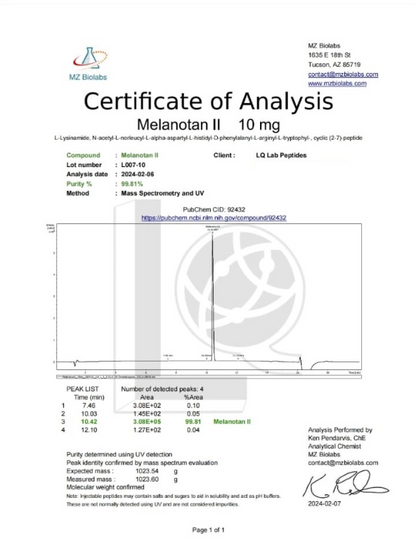Click the 'PEAK LIST' heading

coord(82,389)
